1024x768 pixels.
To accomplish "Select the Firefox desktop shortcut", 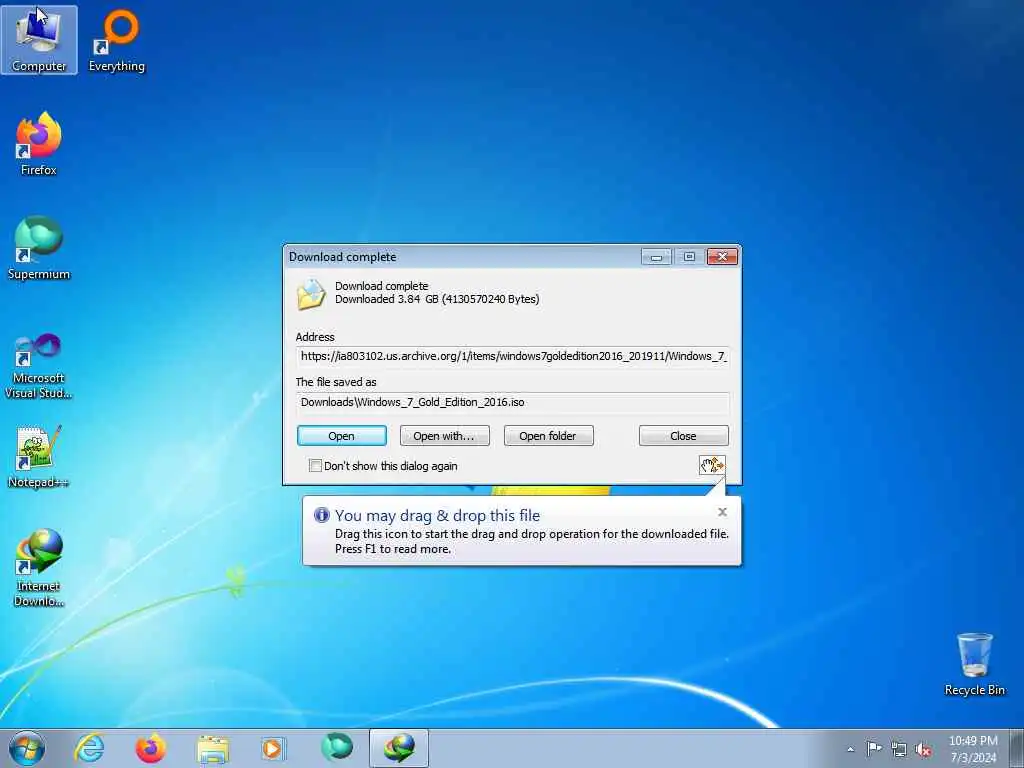I will pyautogui.click(x=39, y=144).
